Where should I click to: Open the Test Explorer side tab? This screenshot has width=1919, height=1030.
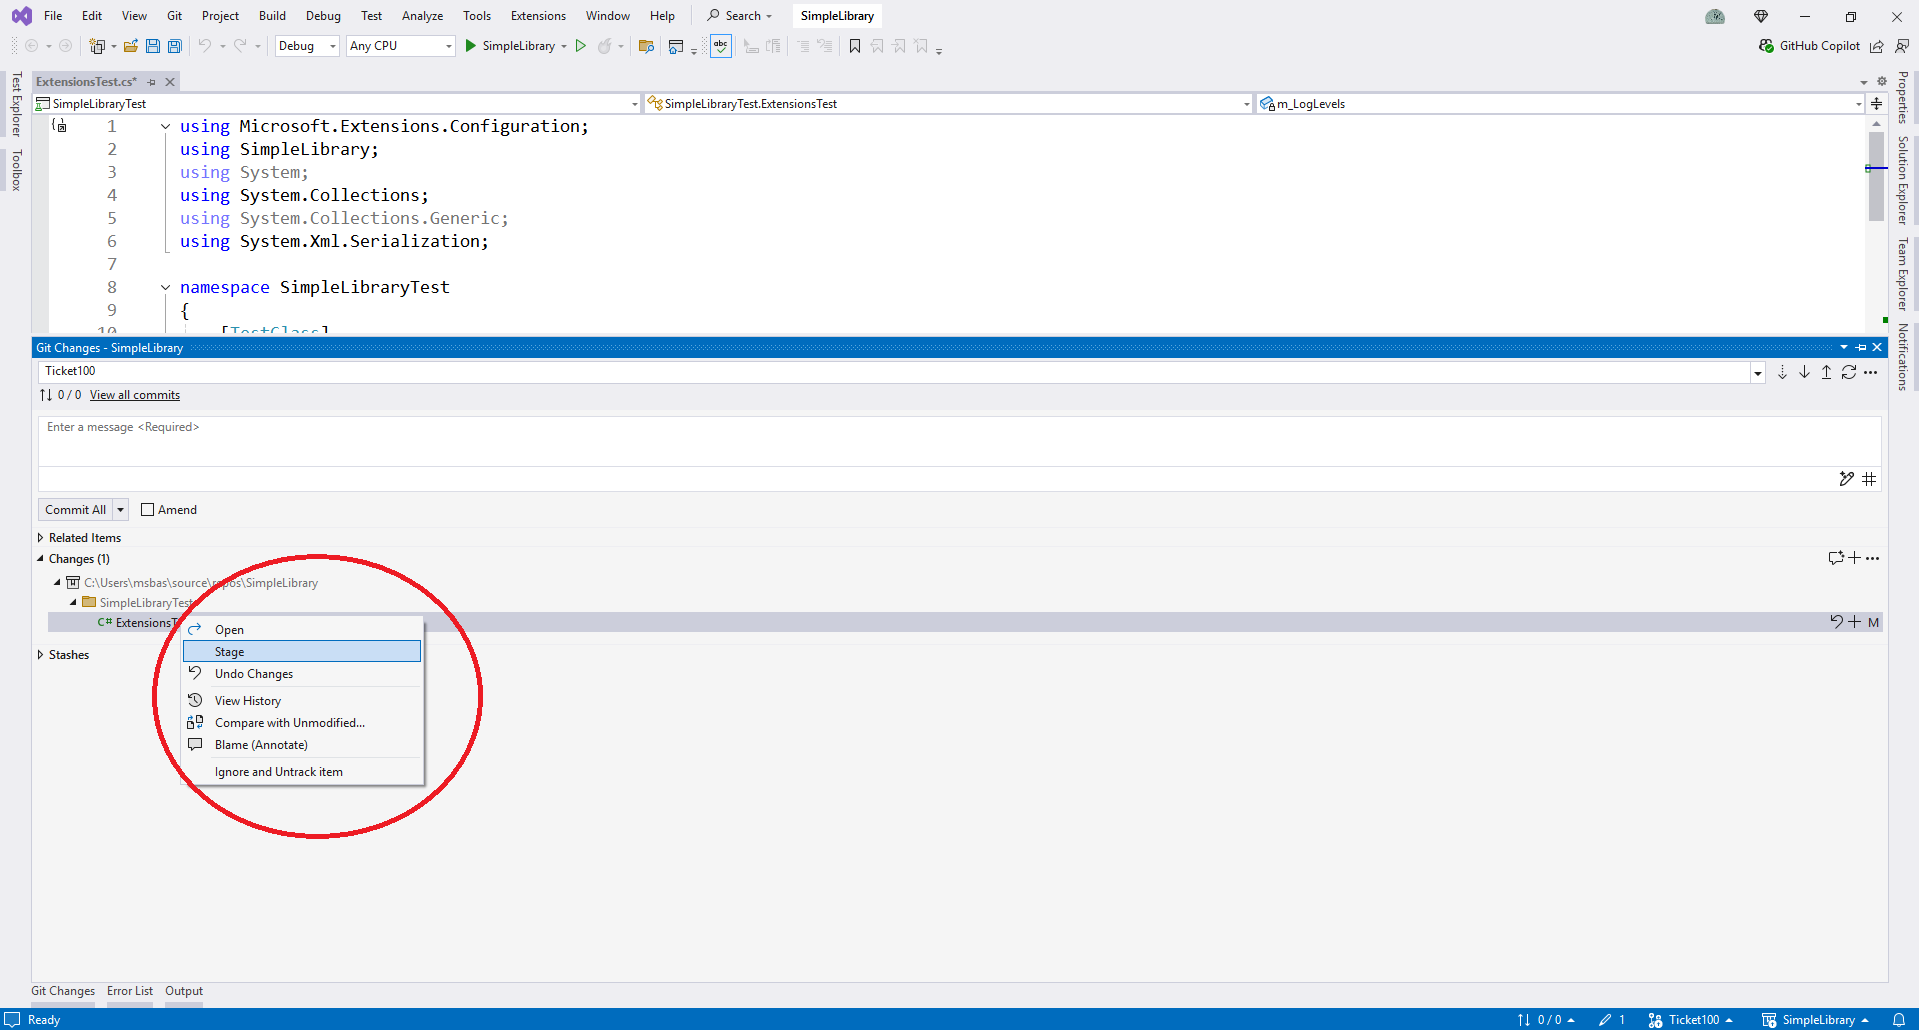pyautogui.click(x=16, y=104)
